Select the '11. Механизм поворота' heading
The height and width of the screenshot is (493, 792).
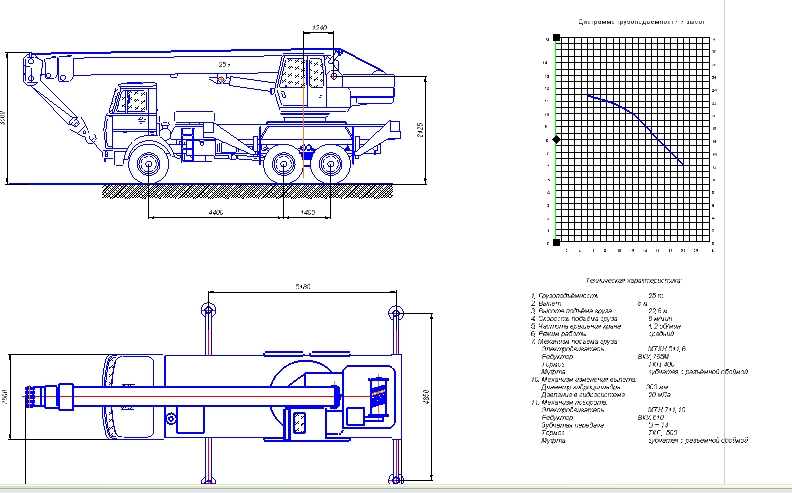[x=569, y=403]
